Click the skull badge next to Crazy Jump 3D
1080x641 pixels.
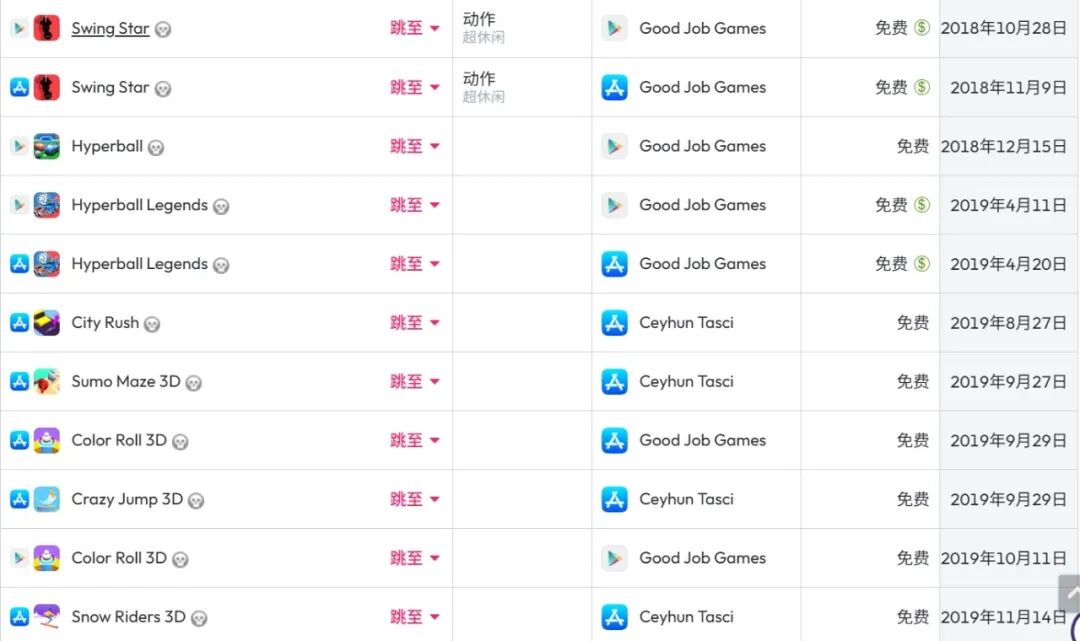click(x=196, y=501)
